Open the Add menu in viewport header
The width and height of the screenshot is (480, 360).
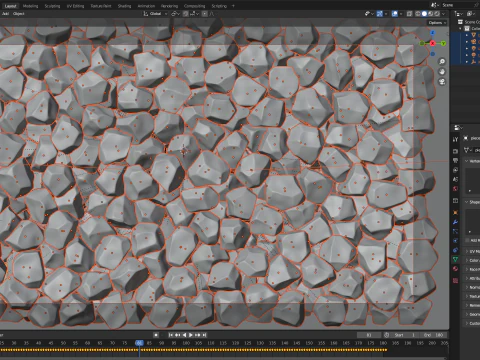coord(5,14)
